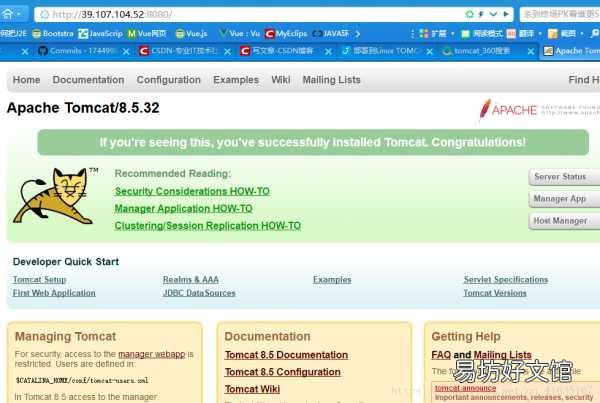Open the Vue bookmark with M icon

[147, 34]
